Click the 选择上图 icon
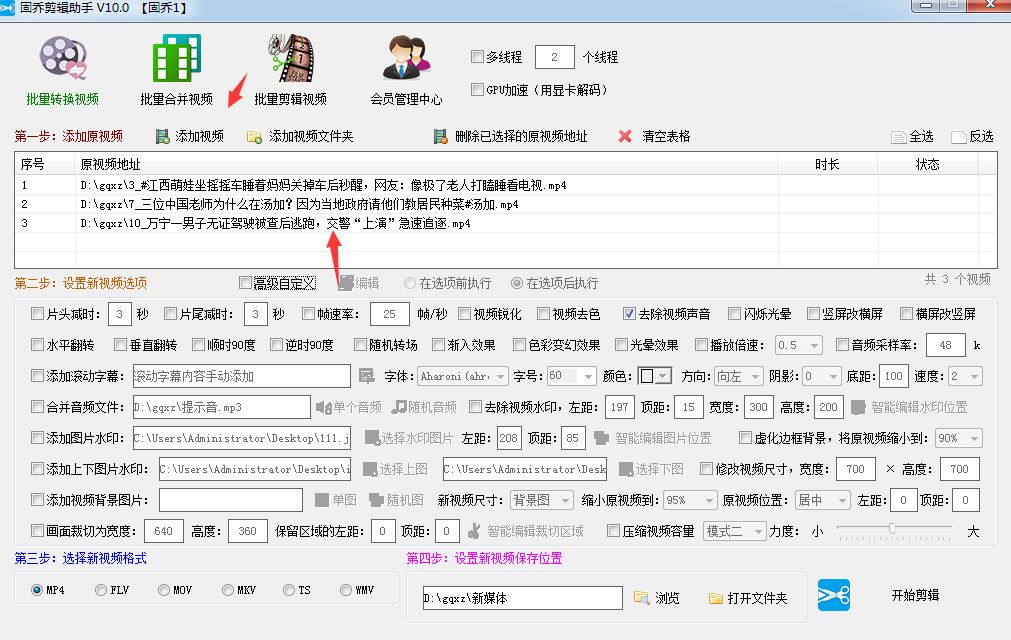Screen dimensions: 1011x640 coord(370,469)
